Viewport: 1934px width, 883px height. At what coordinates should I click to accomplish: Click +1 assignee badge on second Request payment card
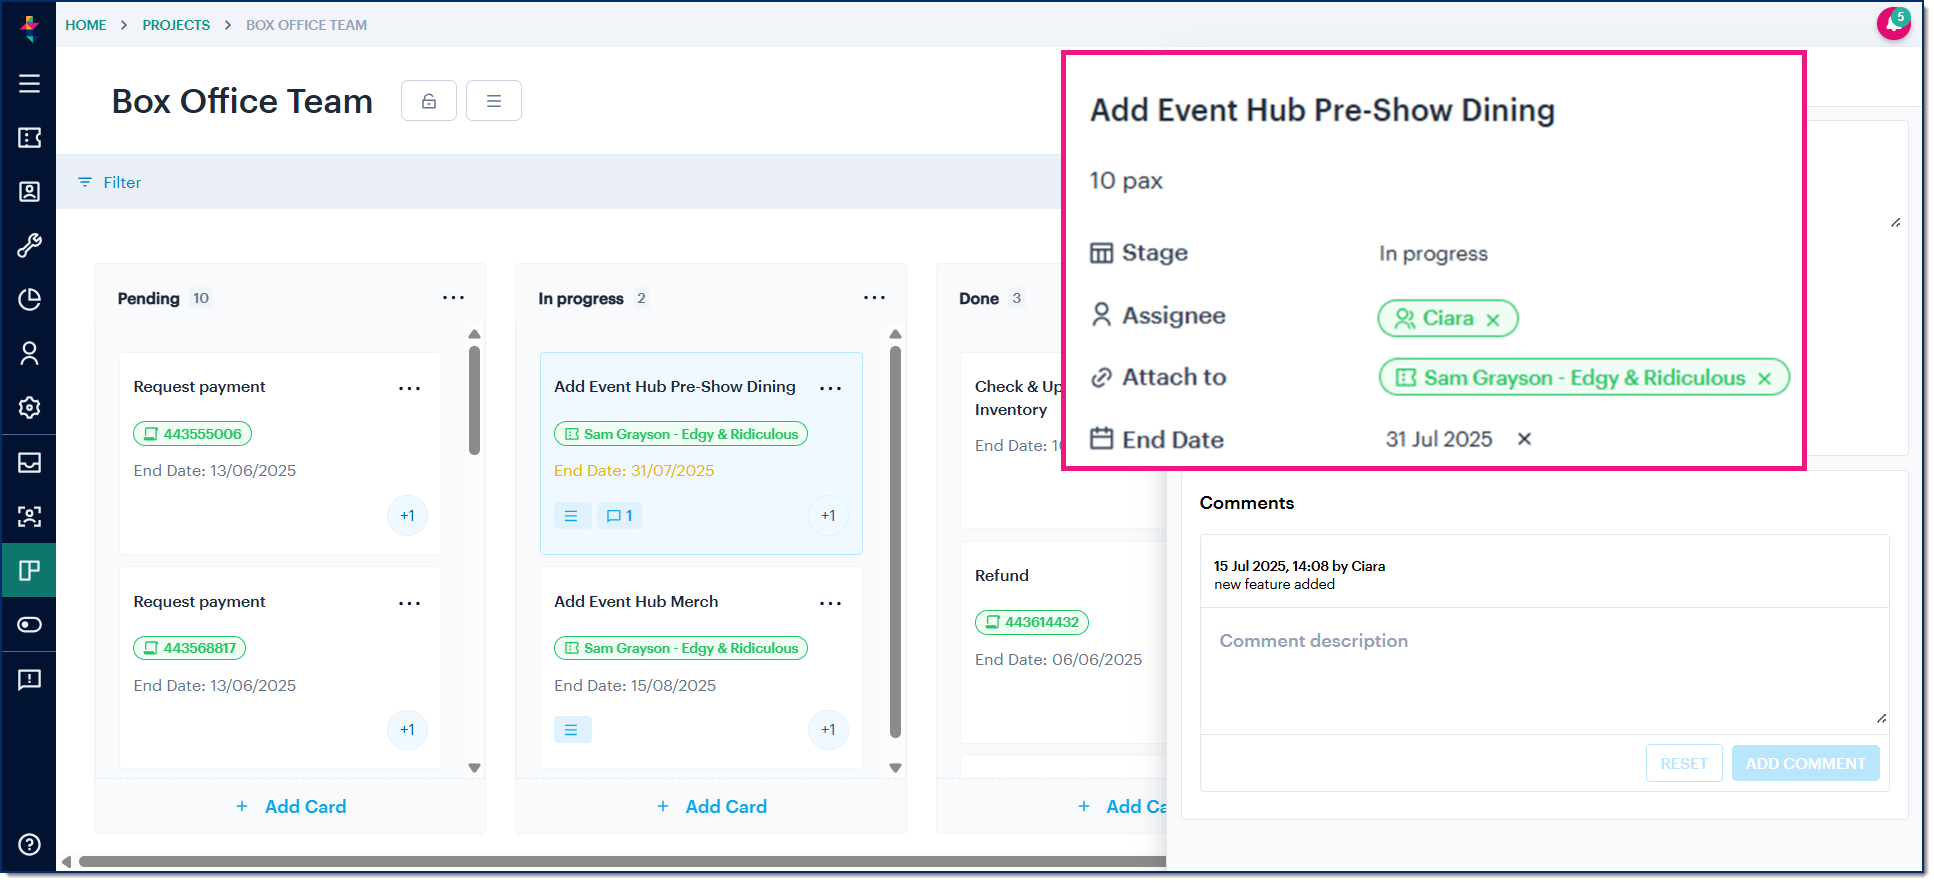pyautogui.click(x=407, y=730)
